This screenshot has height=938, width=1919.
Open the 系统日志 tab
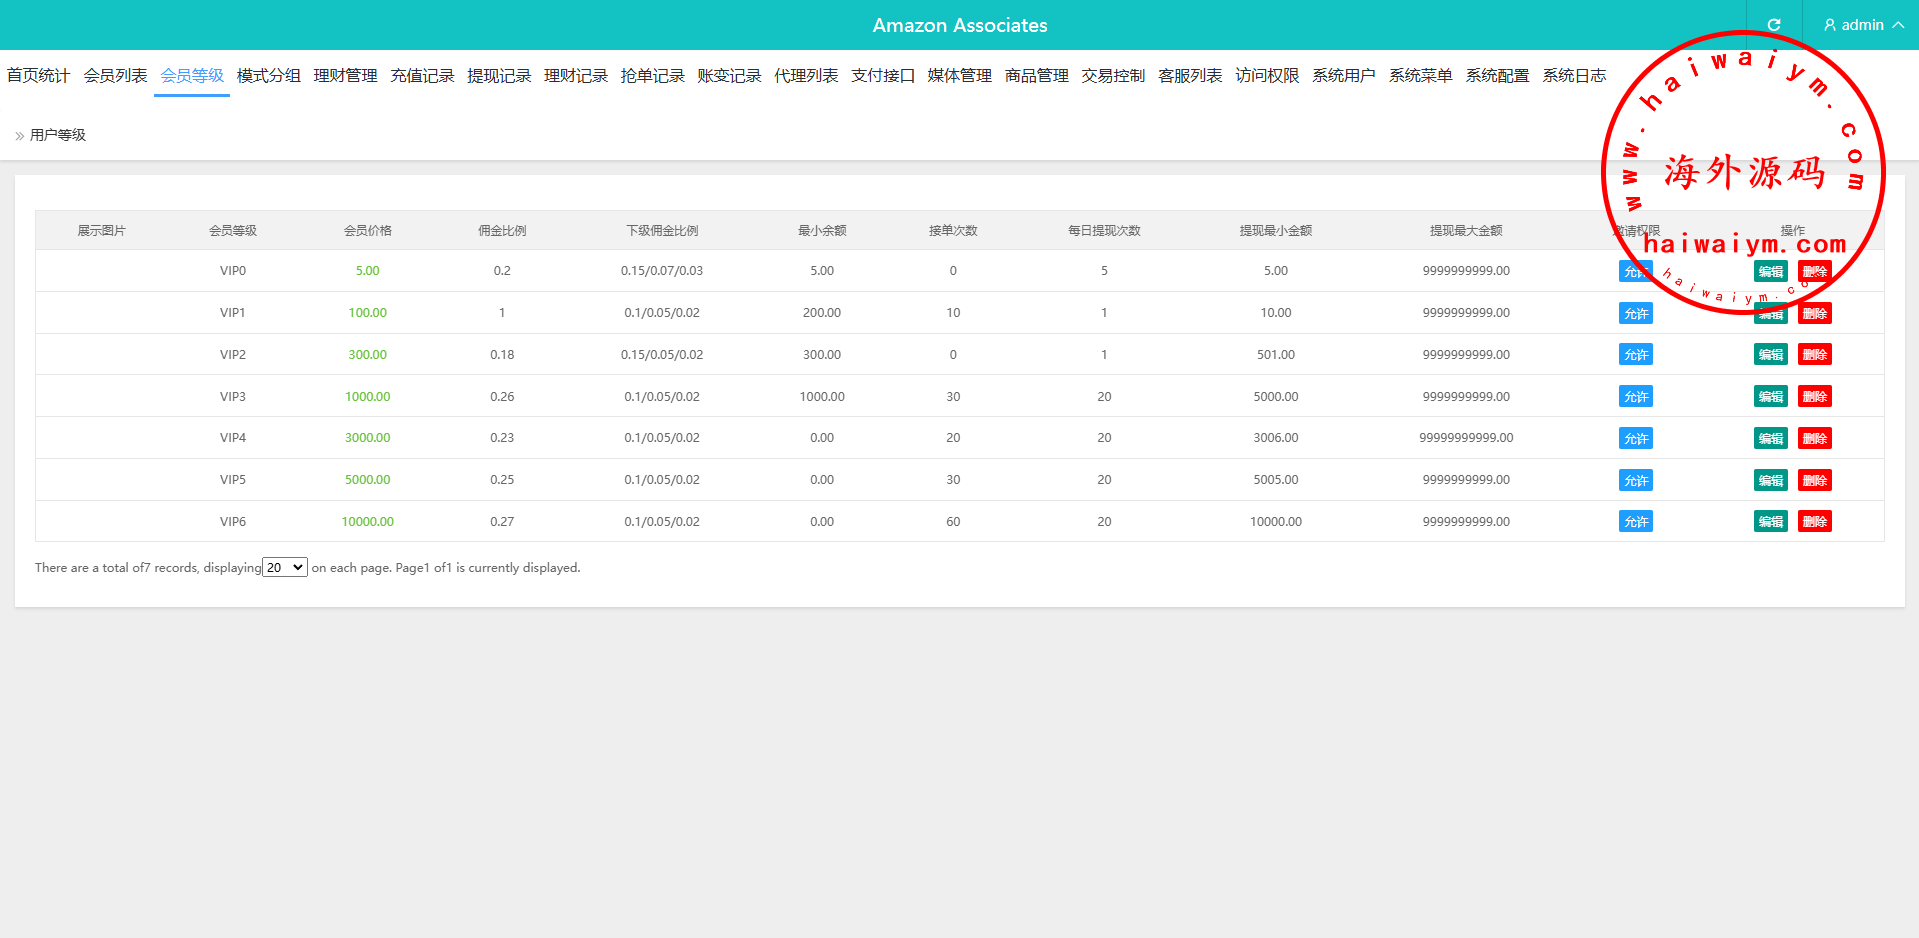[x=1574, y=76]
